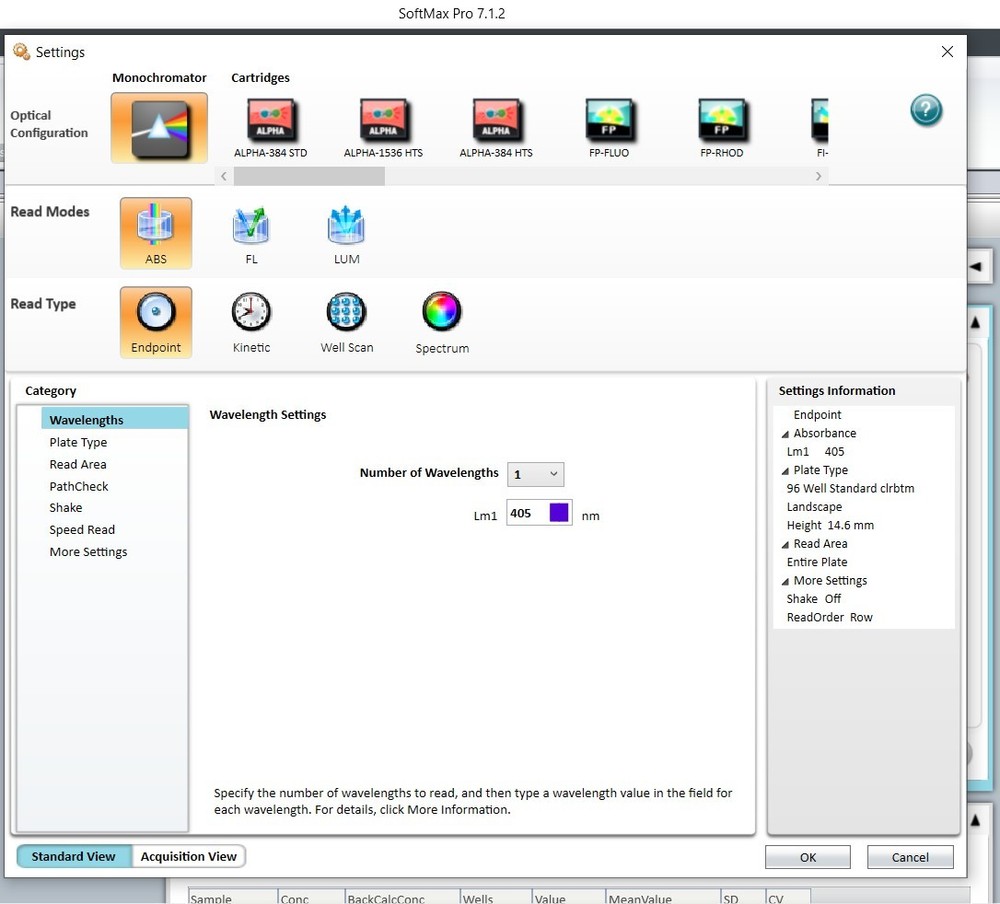Select the ALPHA-384 STD cartridge
The image size is (1000, 904).
click(x=270, y=128)
